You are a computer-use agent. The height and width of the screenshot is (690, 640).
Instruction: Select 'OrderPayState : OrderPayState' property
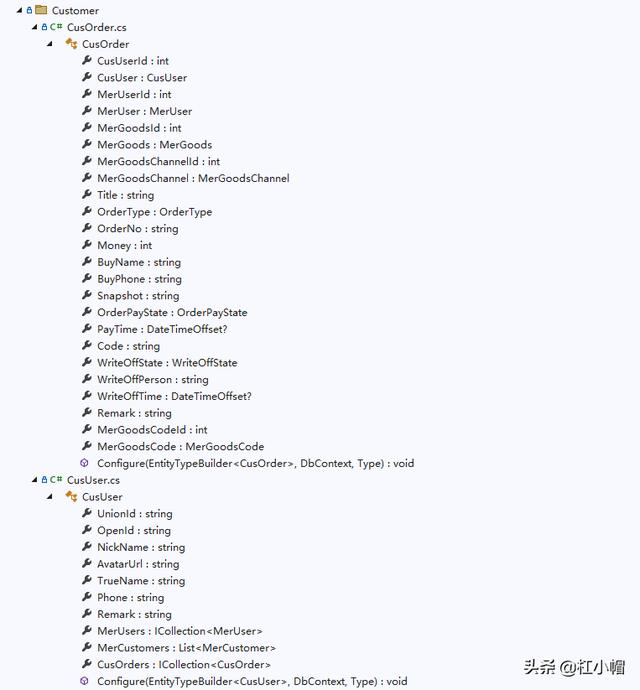coord(172,312)
